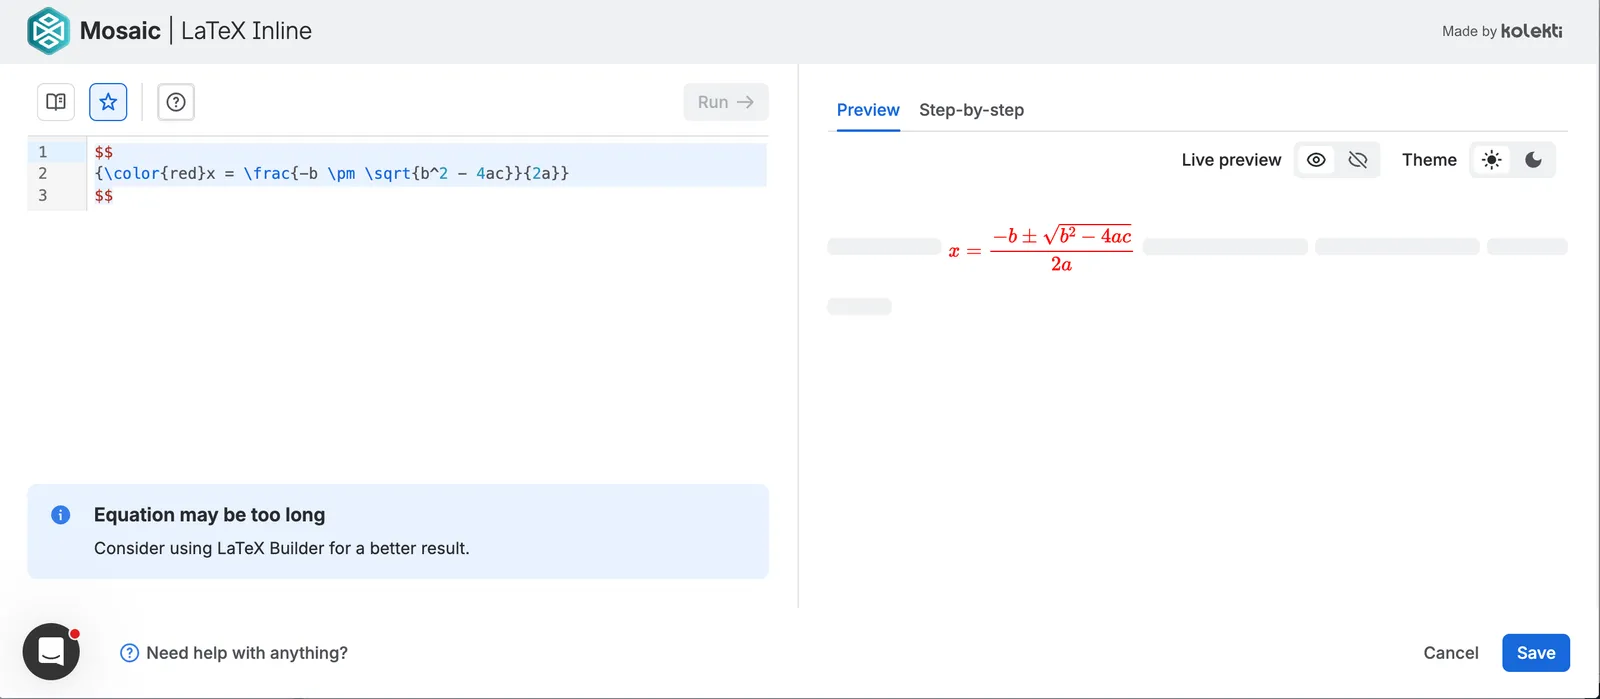1600x699 pixels.
Task: Click the Live preview label
Action: click(x=1231, y=160)
